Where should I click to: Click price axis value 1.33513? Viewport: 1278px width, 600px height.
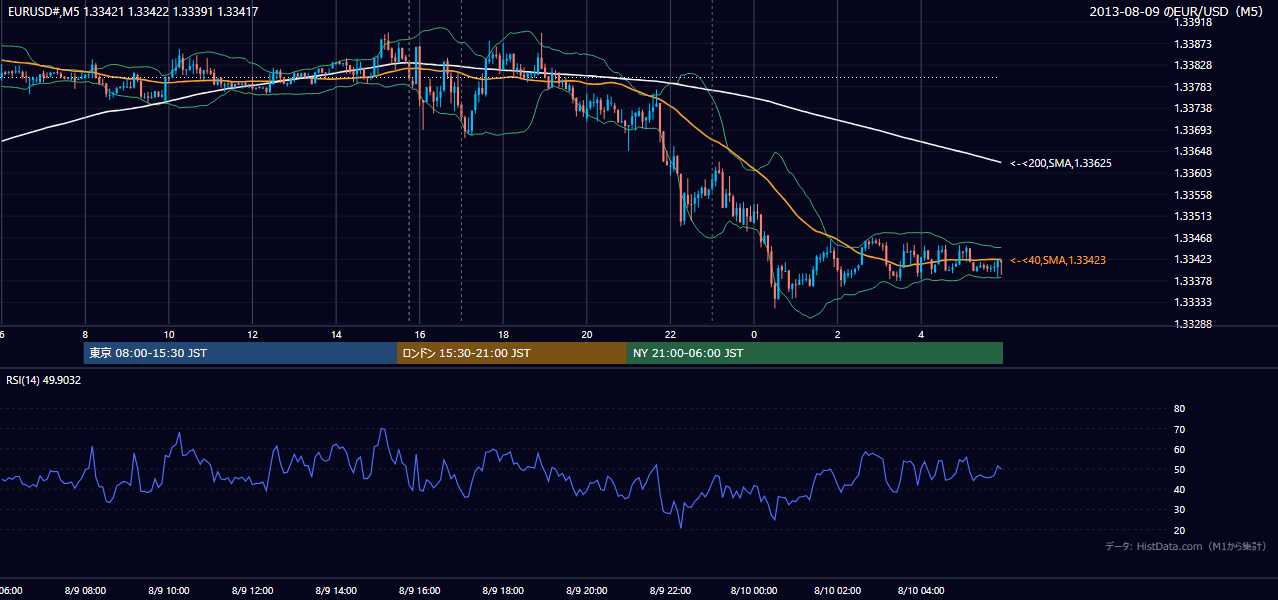click(x=1193, y=216)
